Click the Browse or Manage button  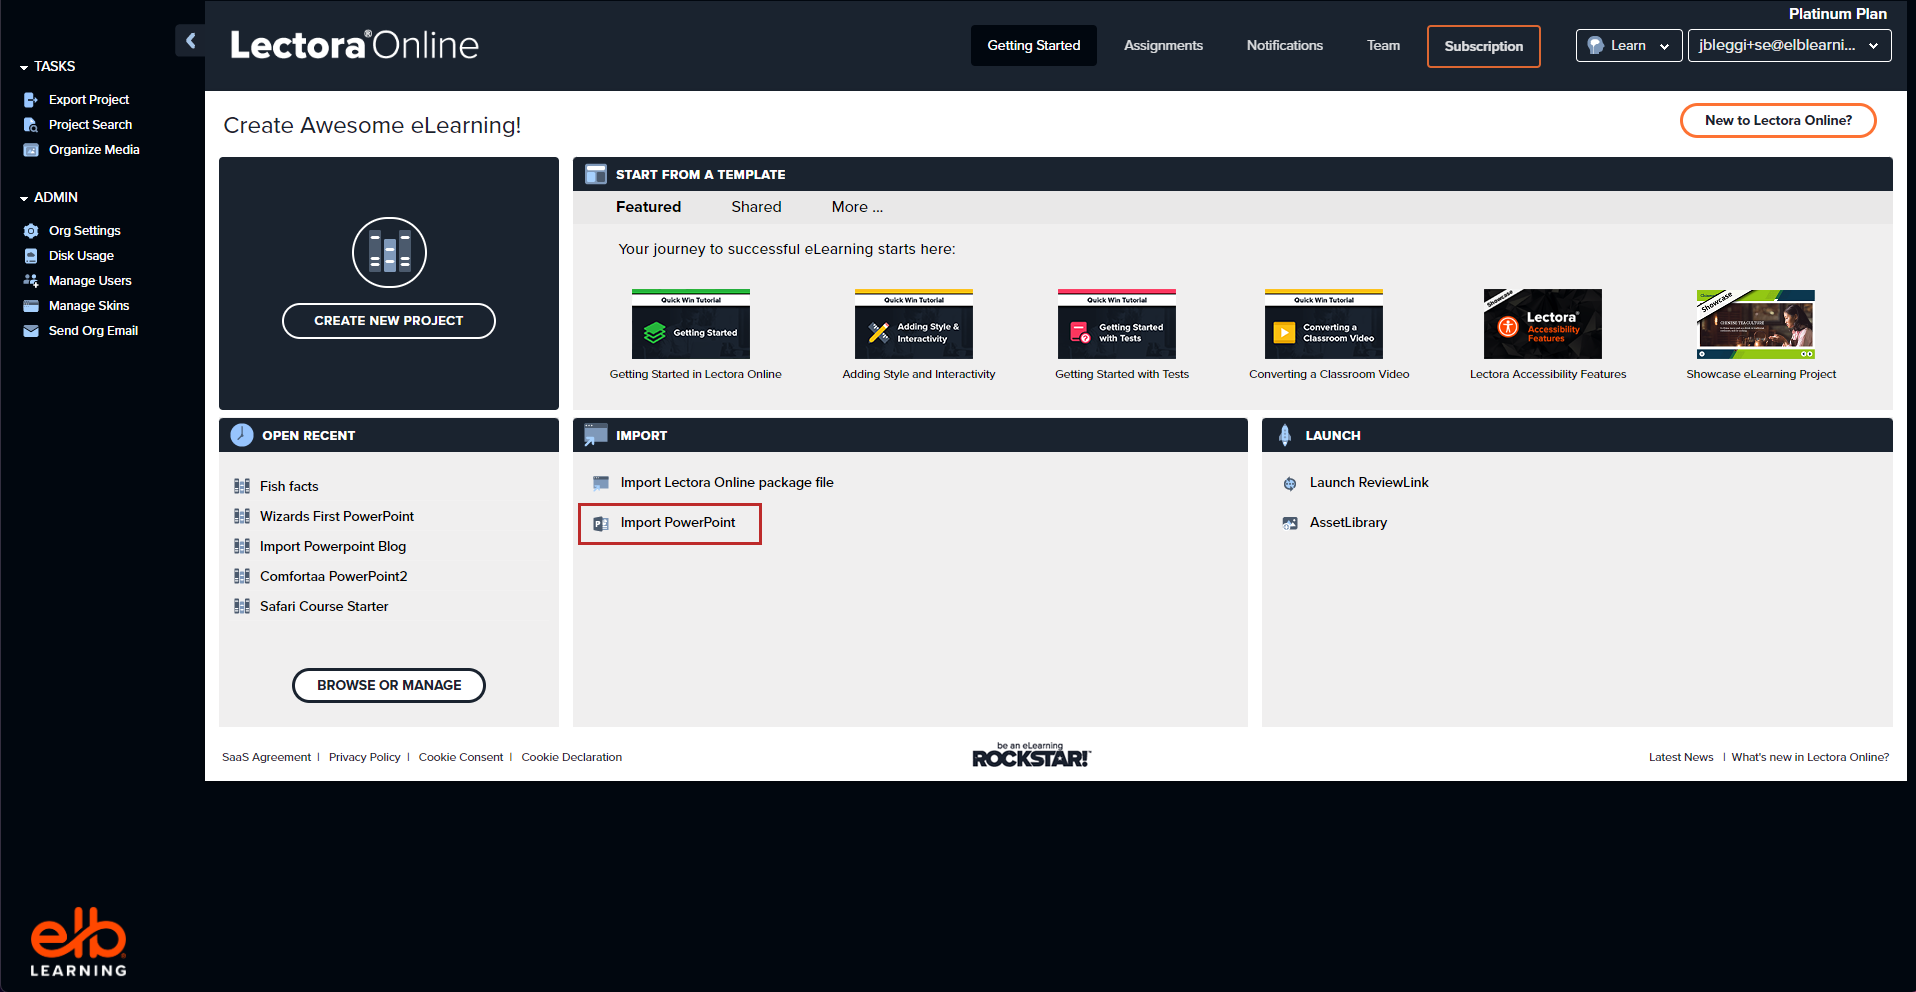tap(389, 685)
